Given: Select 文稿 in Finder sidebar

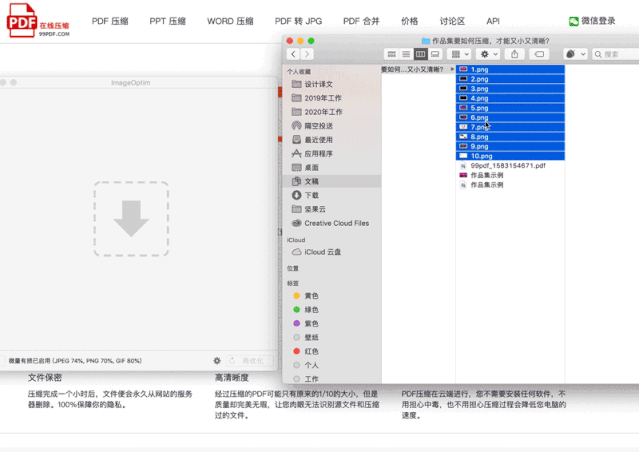Looking at the screenshot, I should pyautogui.click(x=332, y=181).
